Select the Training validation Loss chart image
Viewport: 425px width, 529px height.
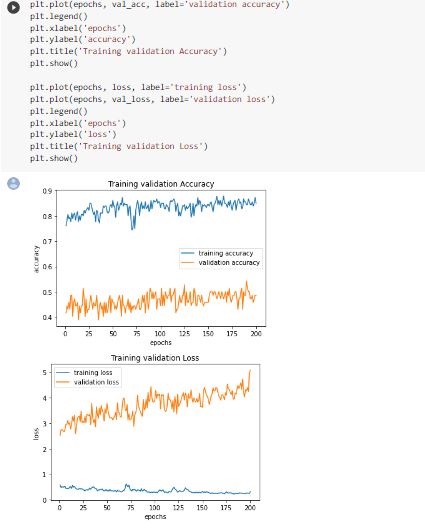[147, 437]
